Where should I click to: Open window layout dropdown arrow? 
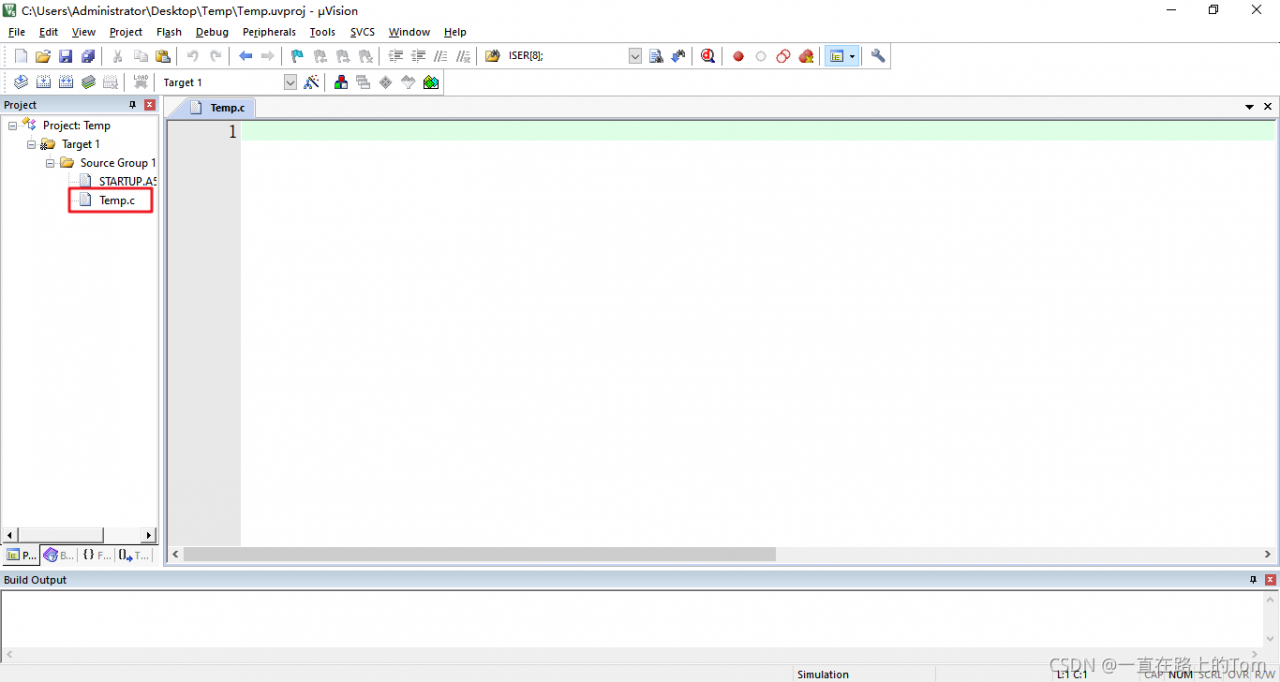pos(852,57)
